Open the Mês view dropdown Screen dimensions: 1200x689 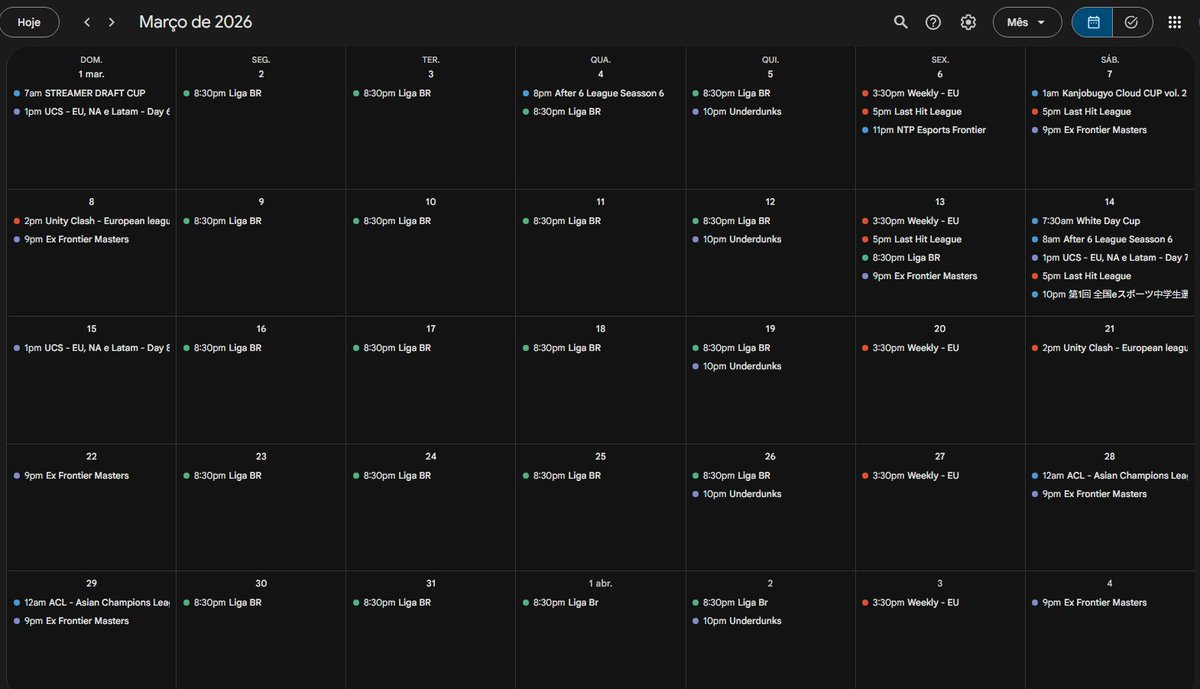pyautogui.click(x=1027, y=20)
